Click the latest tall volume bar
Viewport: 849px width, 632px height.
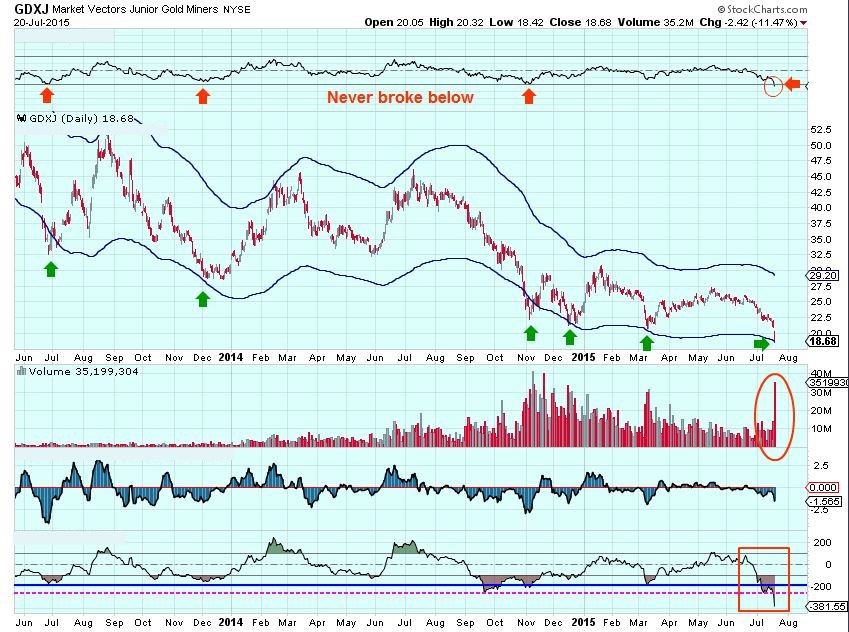(x=775, y=414)
